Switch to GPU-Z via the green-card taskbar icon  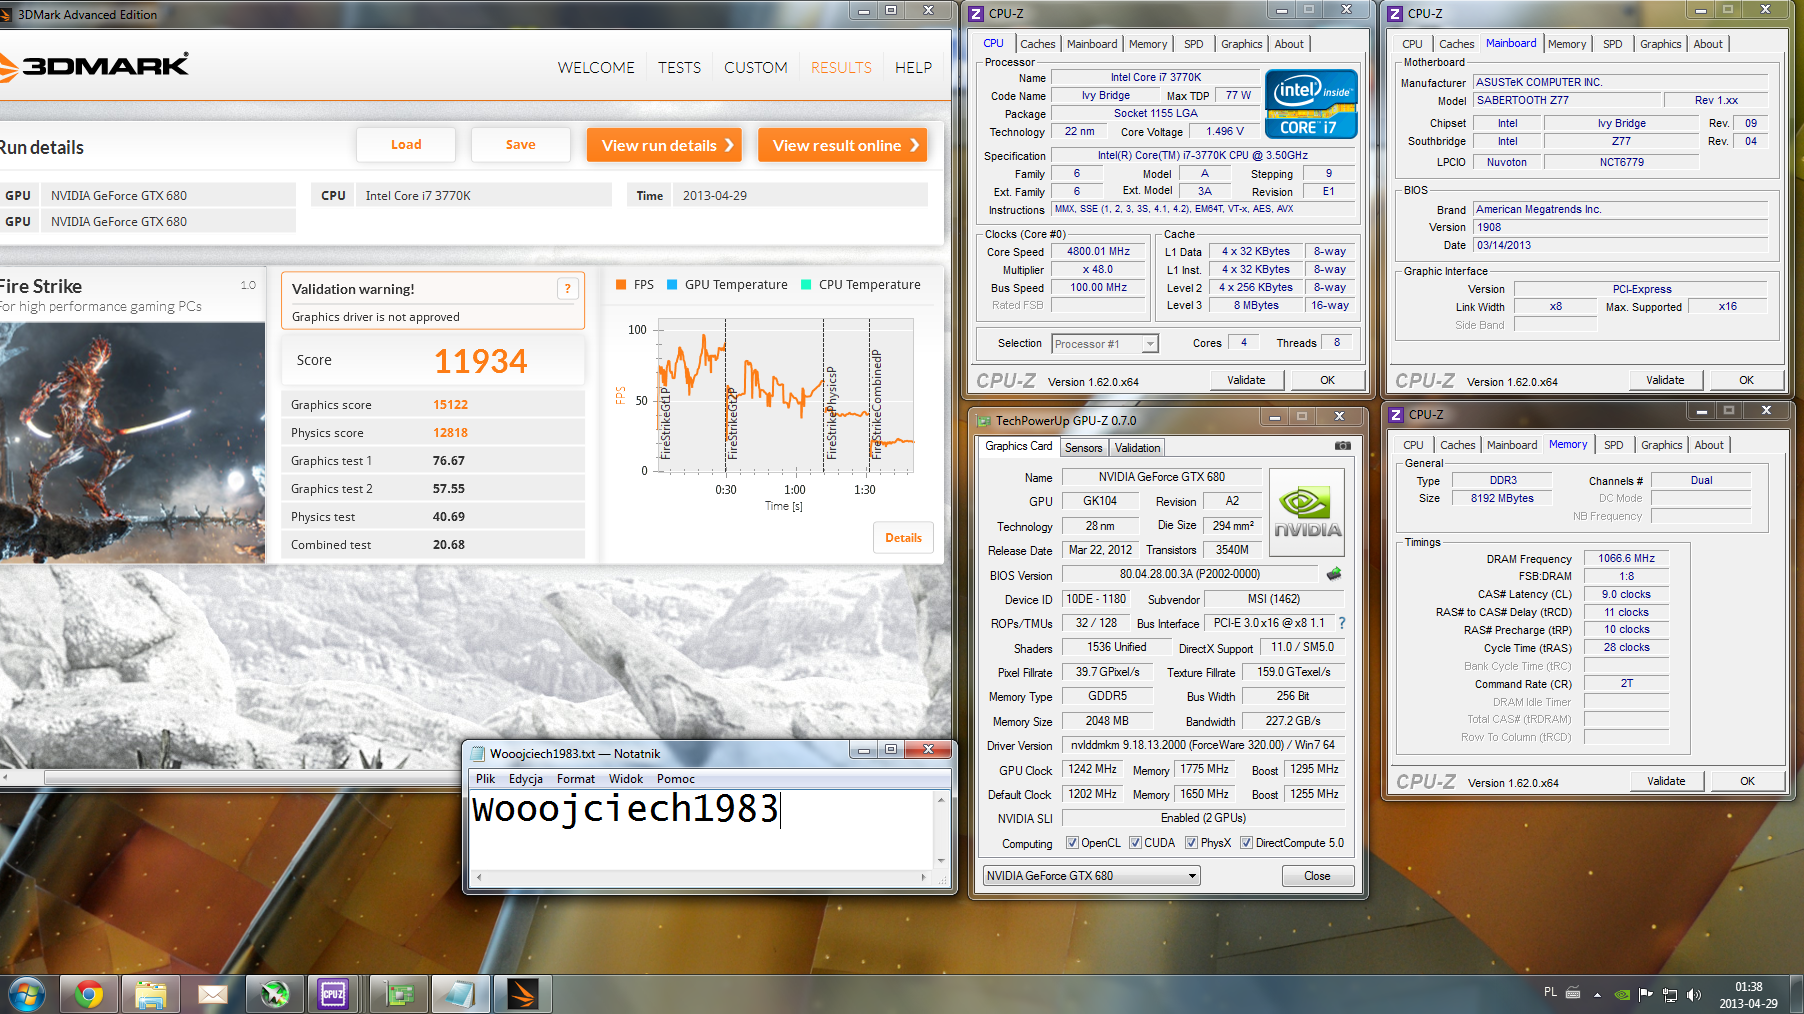(399, 994)
